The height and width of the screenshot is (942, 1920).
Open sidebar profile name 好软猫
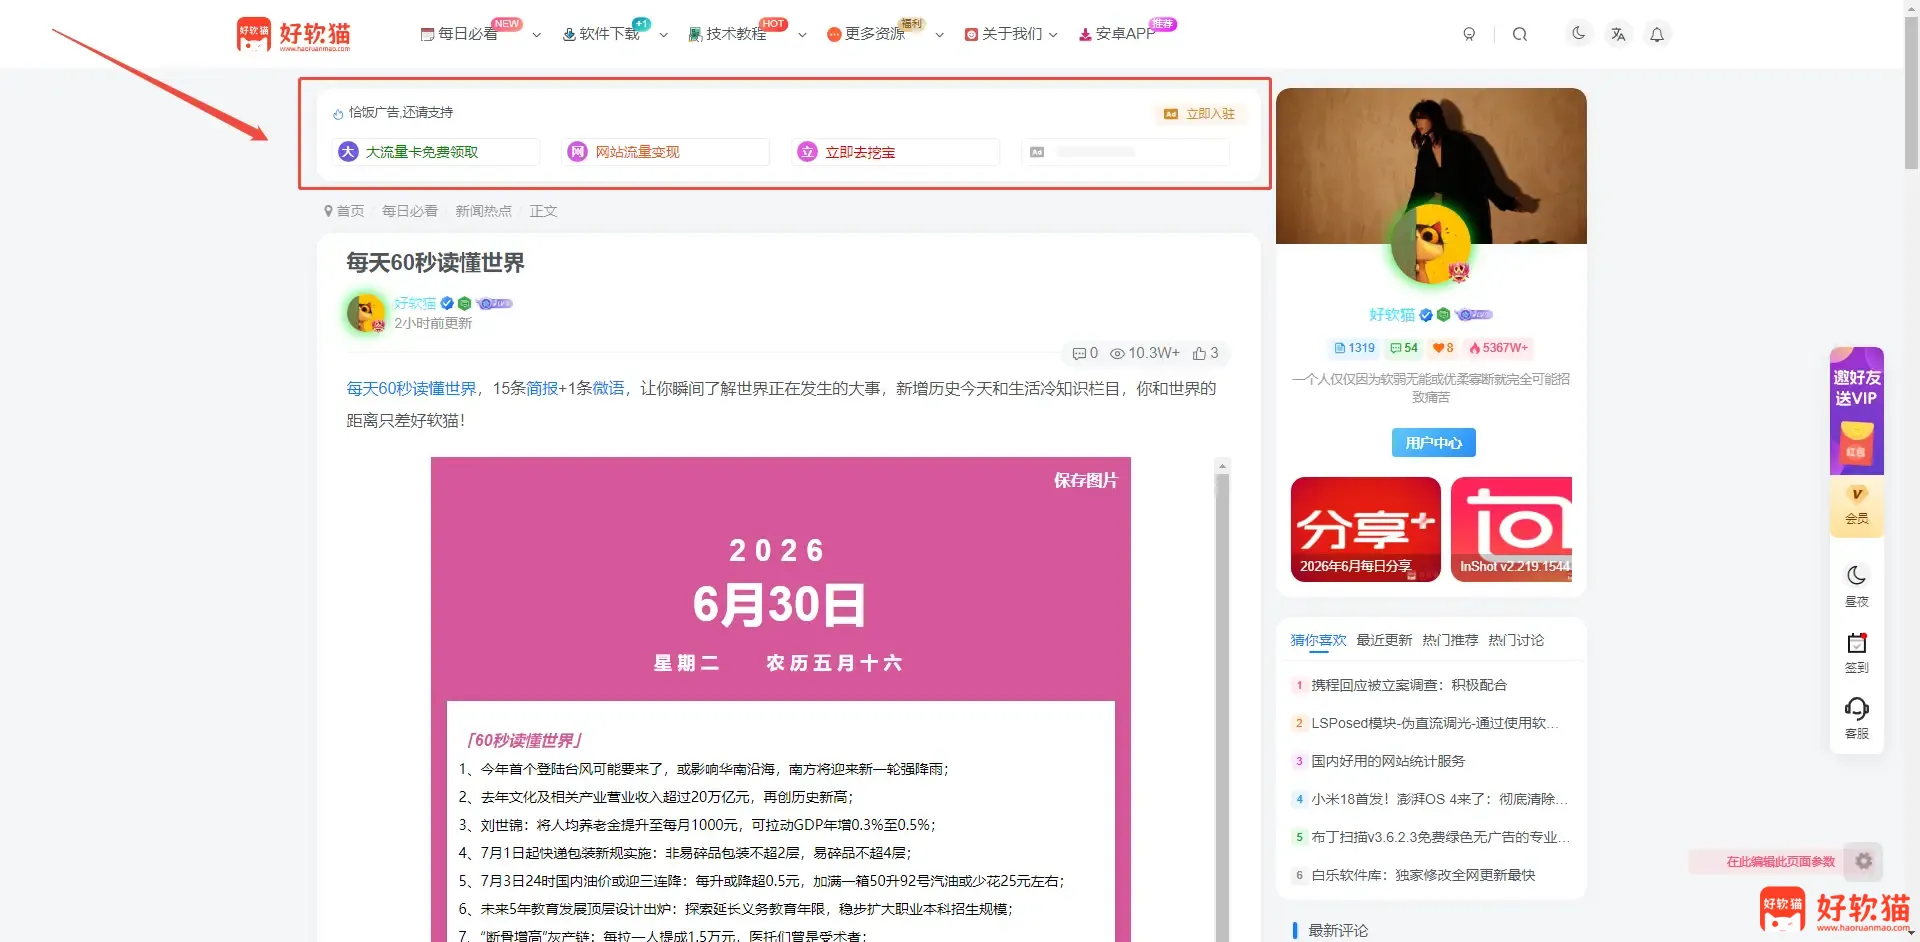[x=1392, y=314]
